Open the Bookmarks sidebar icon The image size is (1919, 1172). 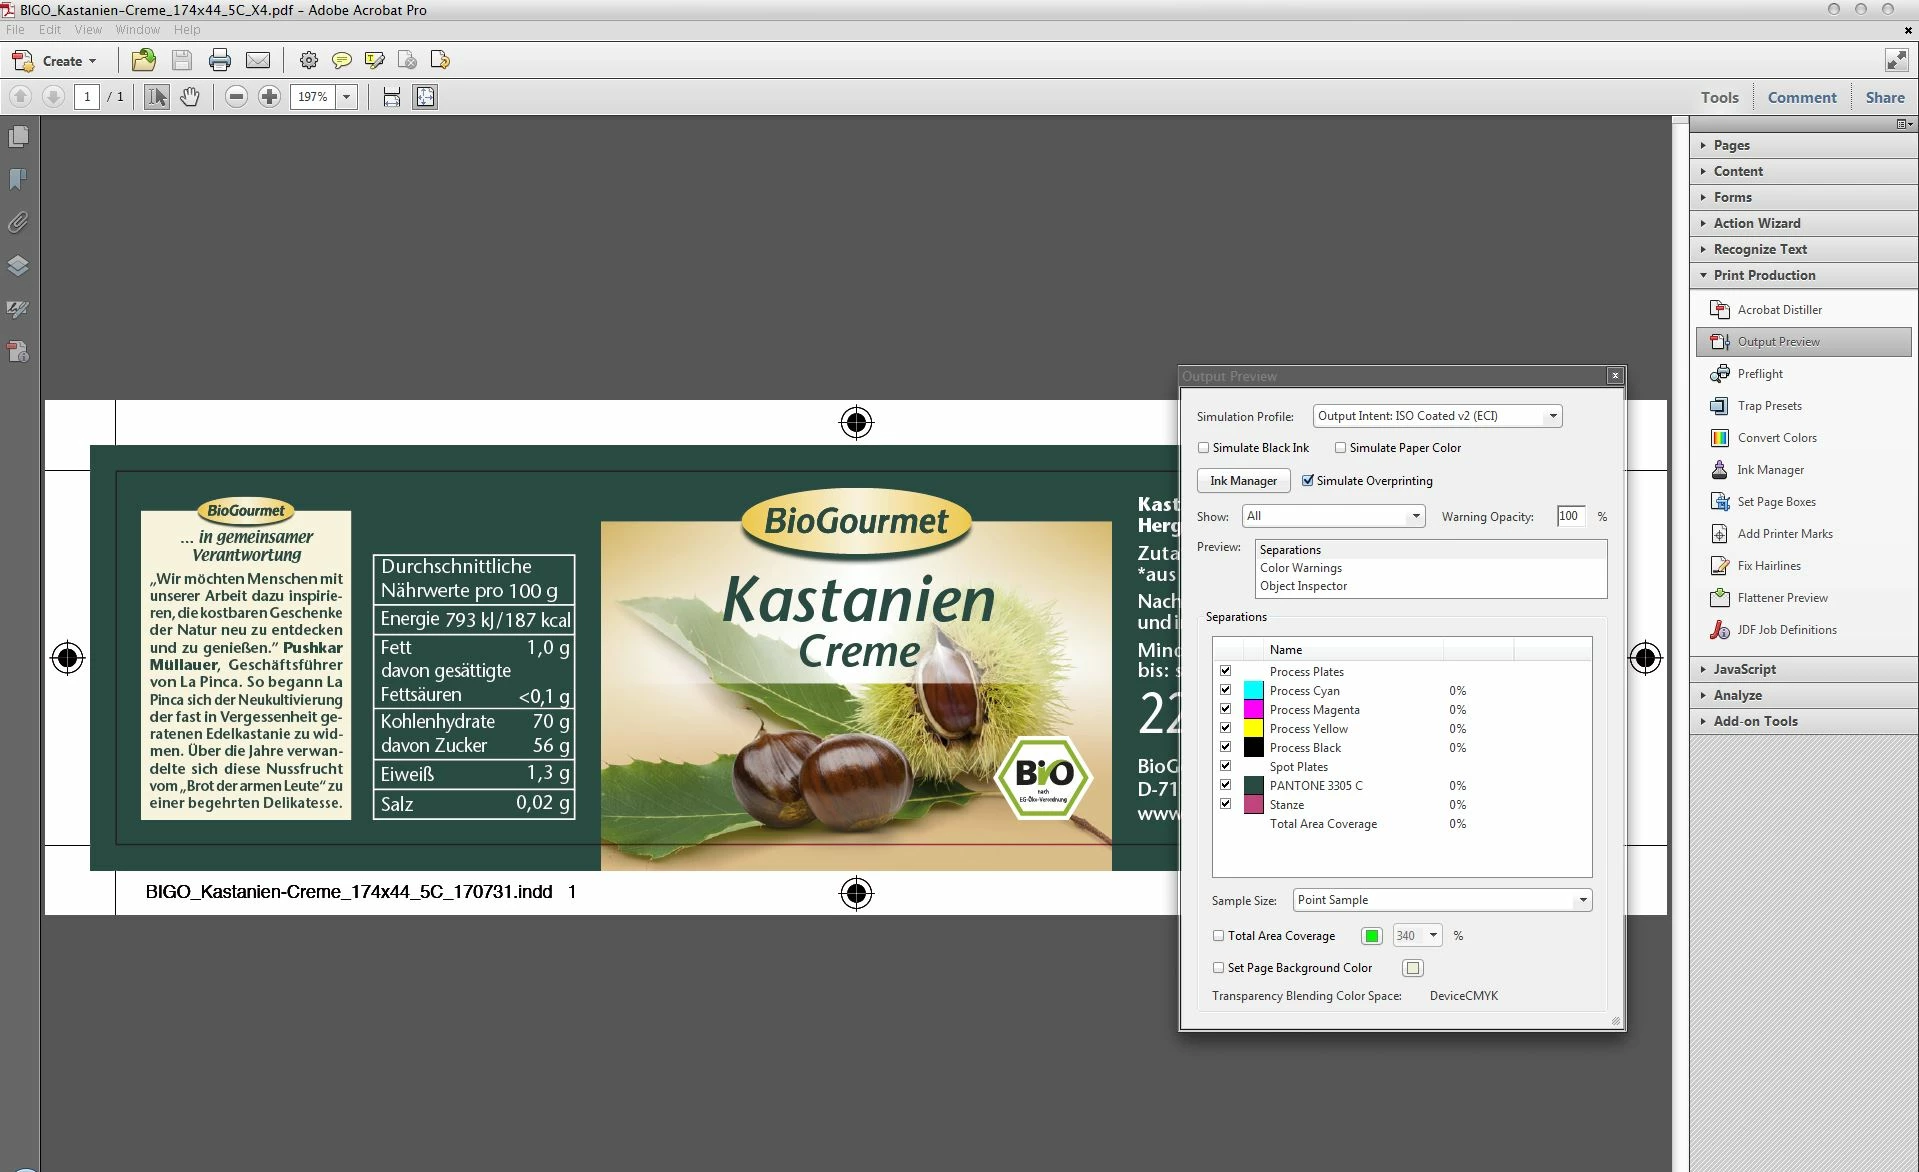(18, 179)
